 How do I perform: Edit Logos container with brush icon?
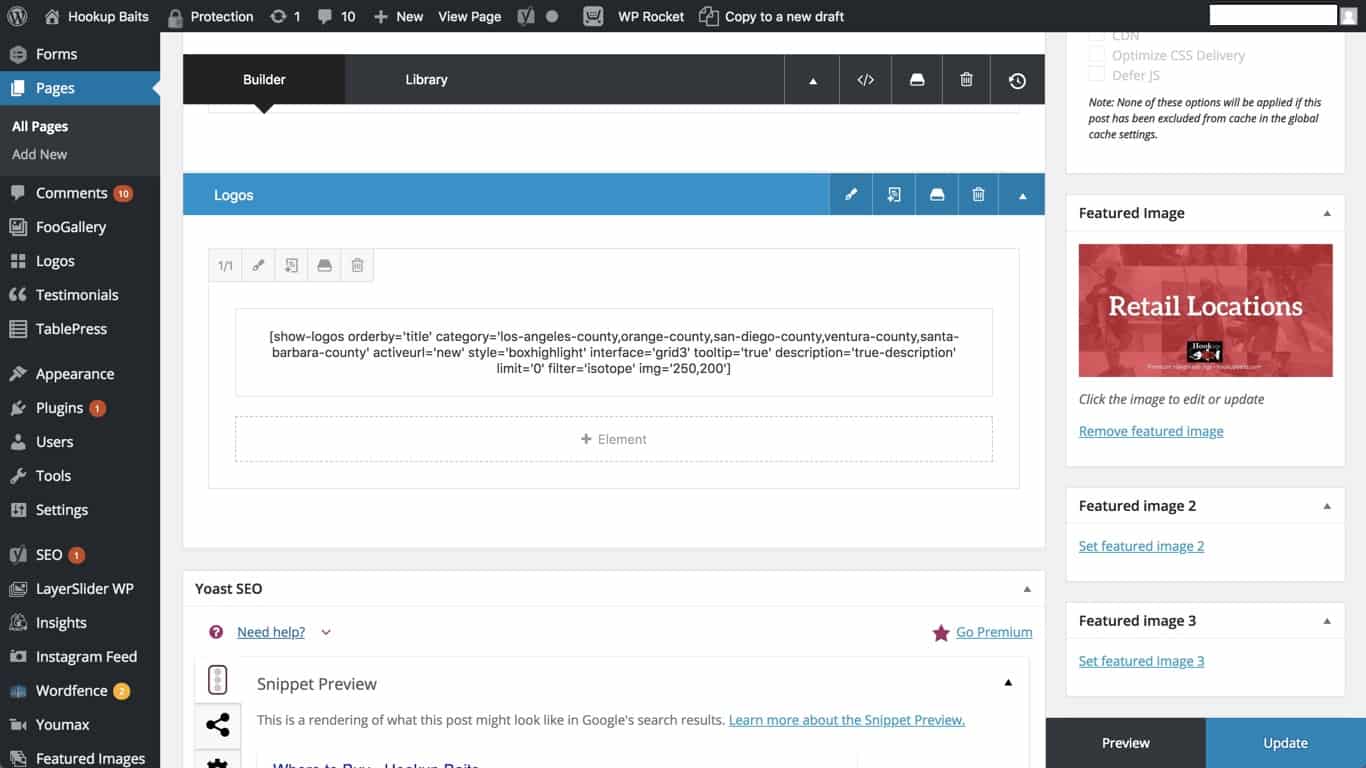point(851,195)
